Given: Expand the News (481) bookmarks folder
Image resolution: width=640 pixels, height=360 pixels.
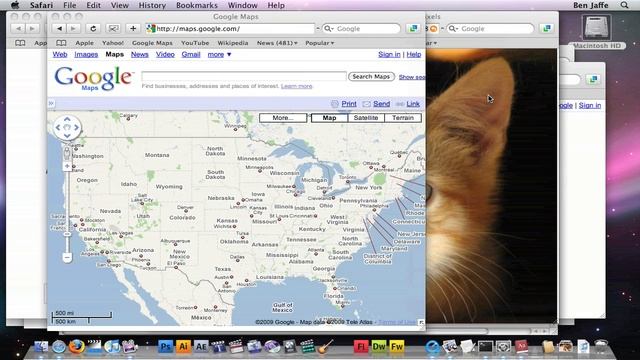Looking at the screenshot, I should [277, 43].
